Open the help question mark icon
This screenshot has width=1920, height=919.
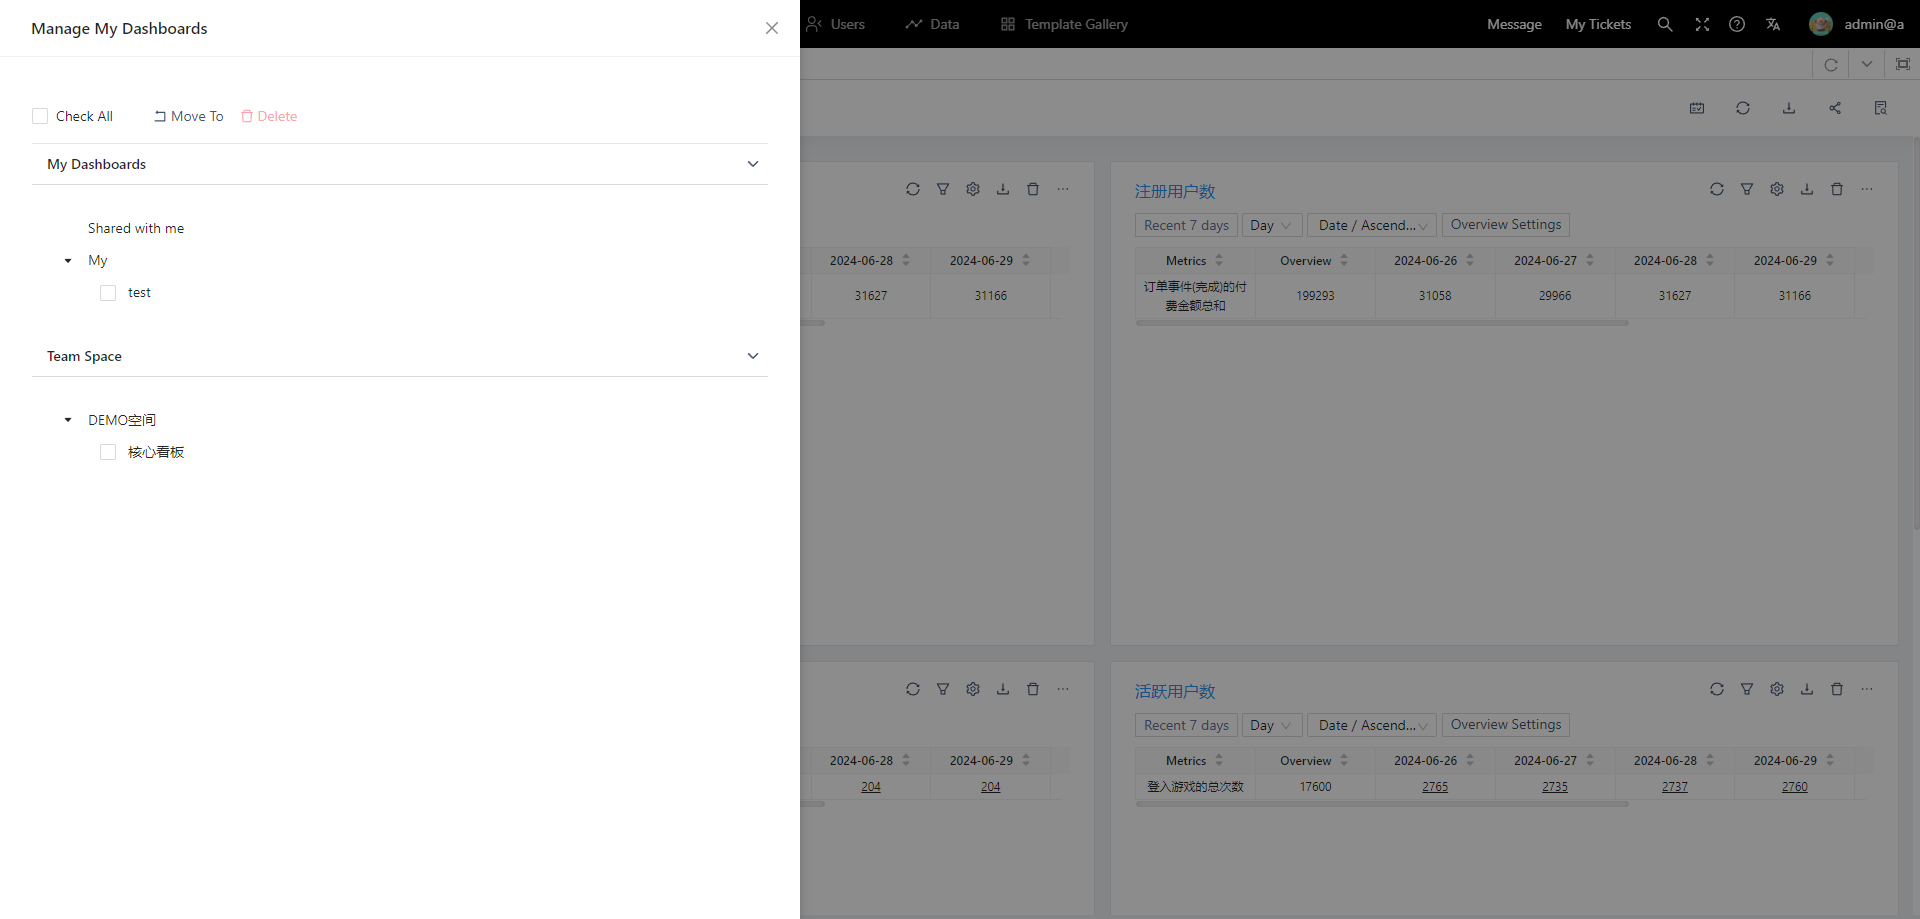(x=1737, y=24)
